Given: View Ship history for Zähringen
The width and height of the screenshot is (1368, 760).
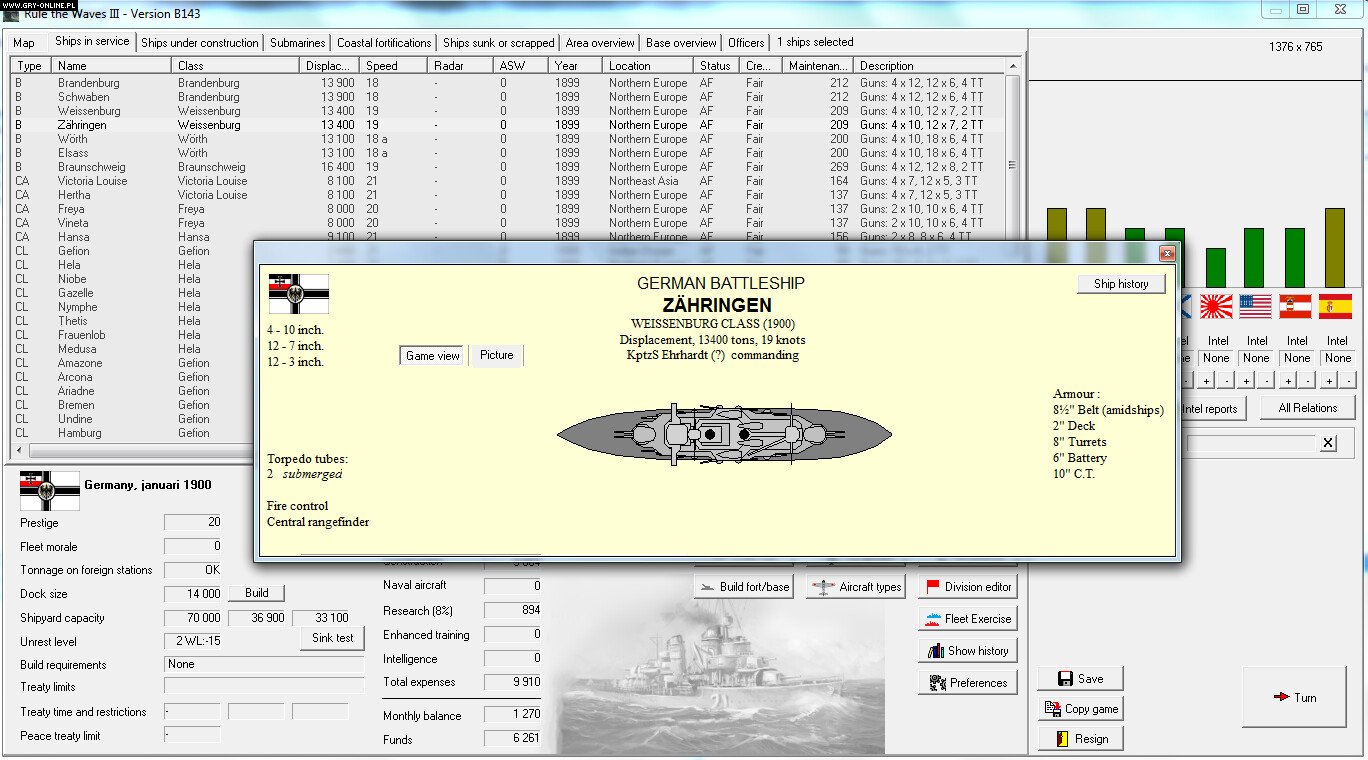Looking at the screenshot, I should (1121, 284).
